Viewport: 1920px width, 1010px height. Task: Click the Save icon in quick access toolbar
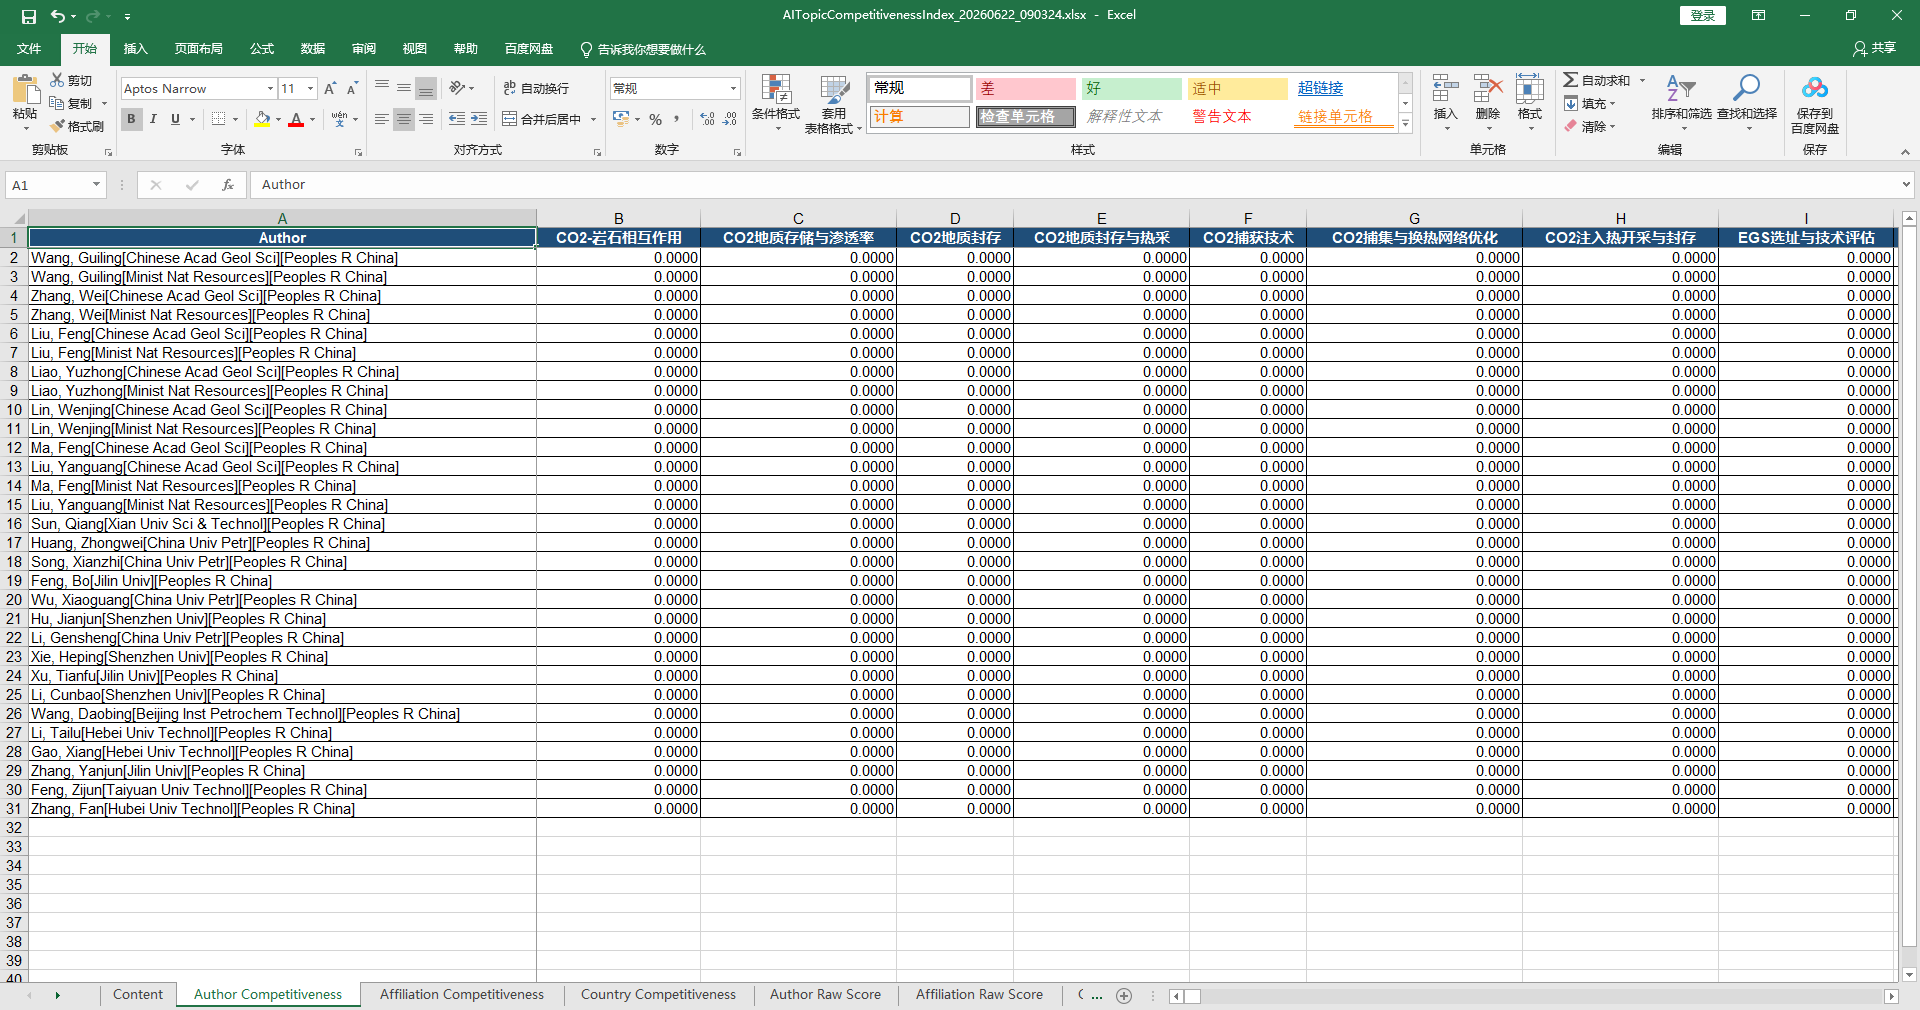[x=29, y=16]
